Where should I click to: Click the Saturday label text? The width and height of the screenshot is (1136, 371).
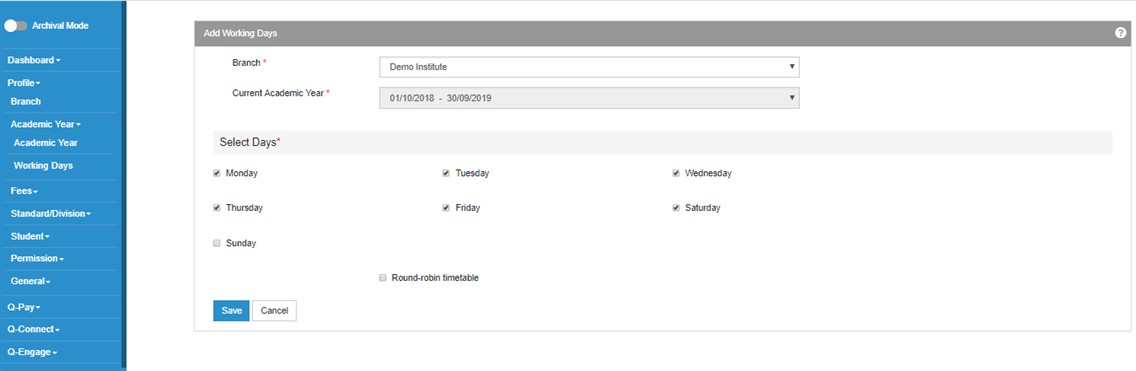point(703,207)
